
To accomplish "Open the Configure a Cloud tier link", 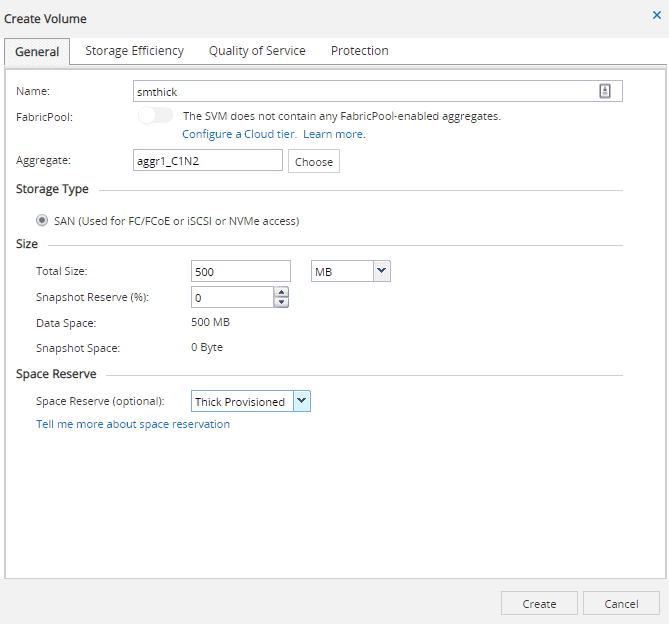I will coord(239,134).
